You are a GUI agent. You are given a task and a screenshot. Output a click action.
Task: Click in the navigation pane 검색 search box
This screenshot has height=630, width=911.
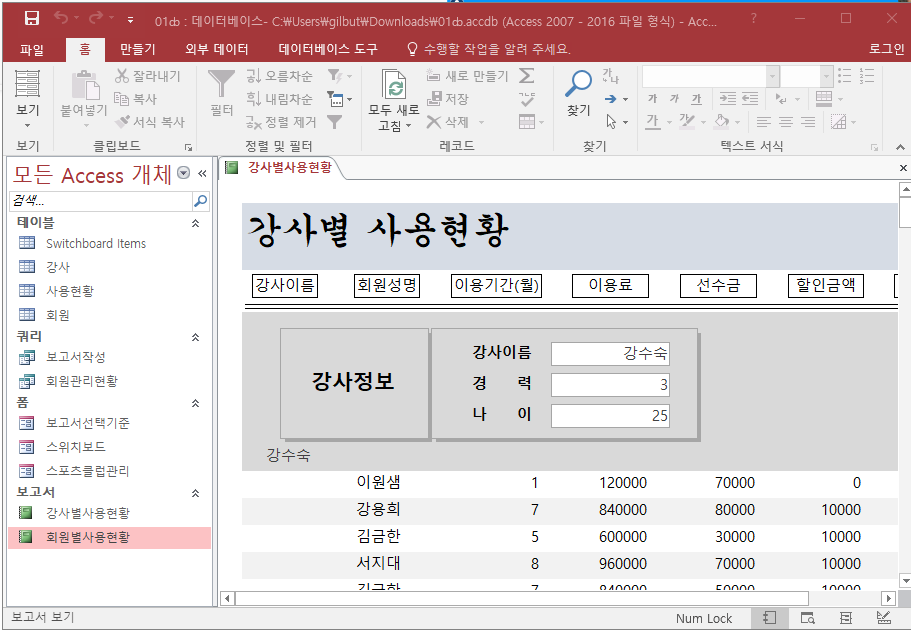click(100, 201)
